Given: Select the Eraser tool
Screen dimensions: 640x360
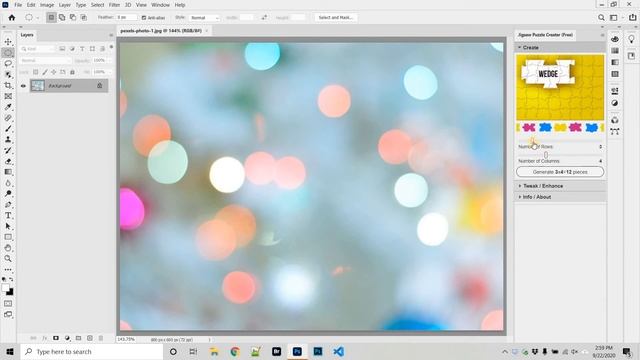Looking at the screenshot, I should pyautogui.click(x=8, y=161).
